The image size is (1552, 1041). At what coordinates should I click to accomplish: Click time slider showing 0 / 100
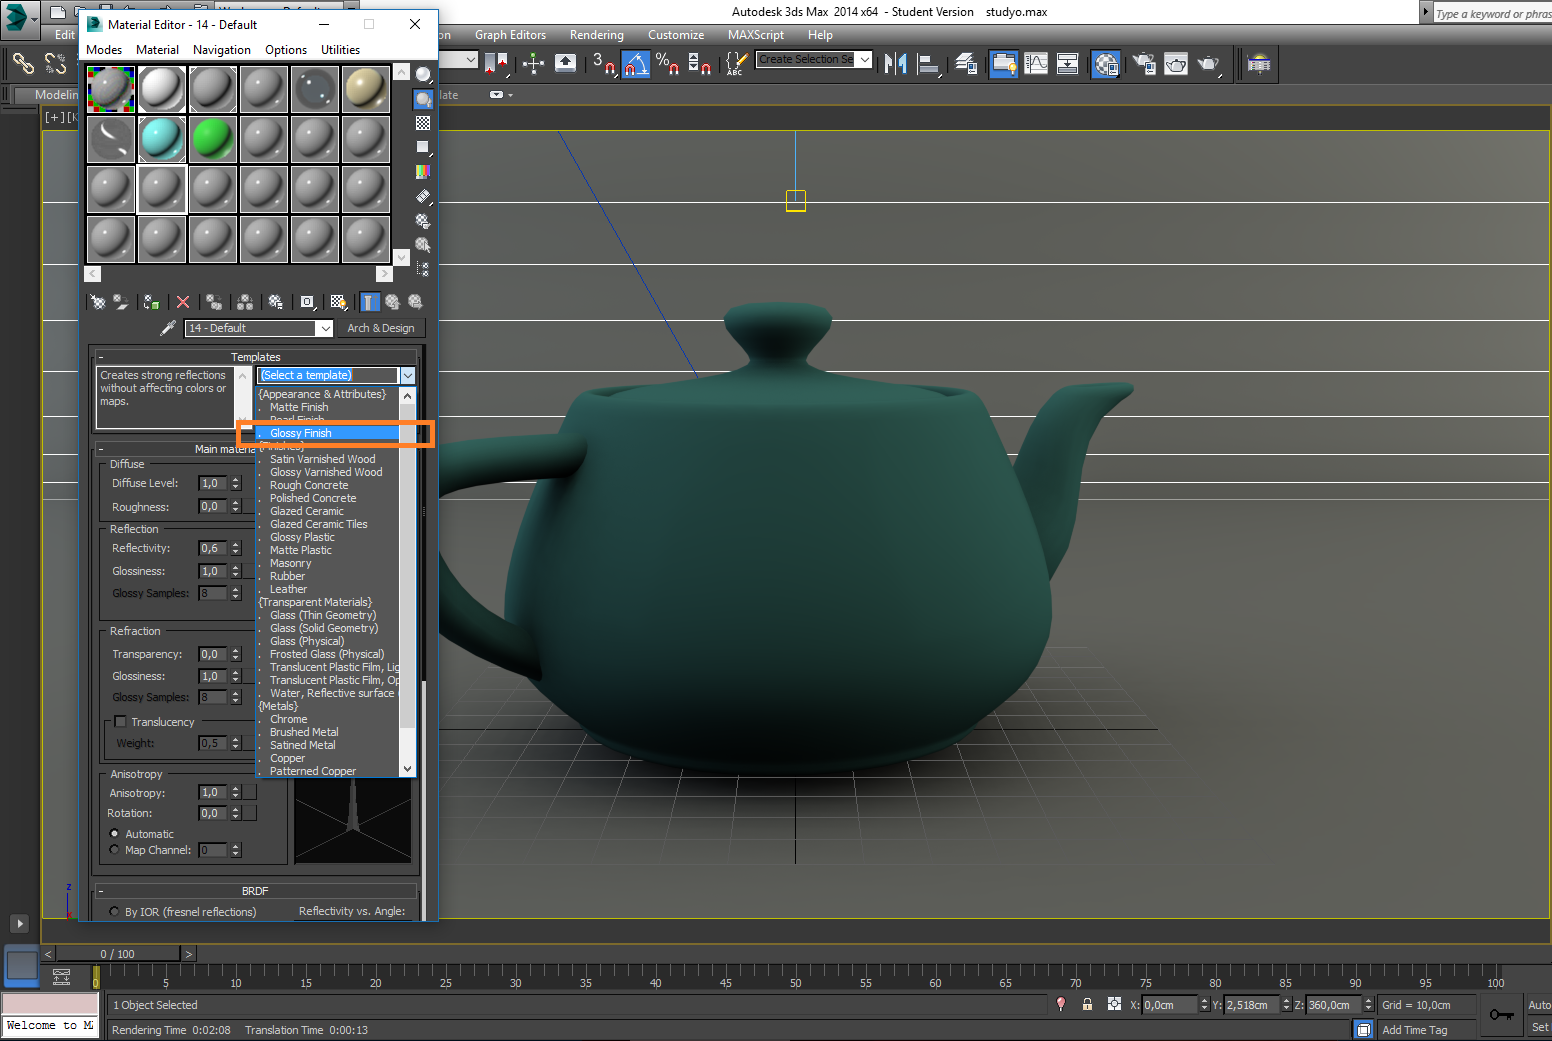click(x=118, y=954)
